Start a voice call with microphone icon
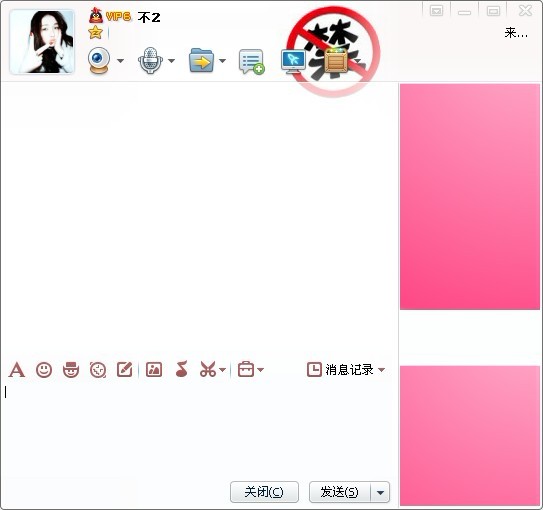The image size is (543, 510). coord(150,60)
